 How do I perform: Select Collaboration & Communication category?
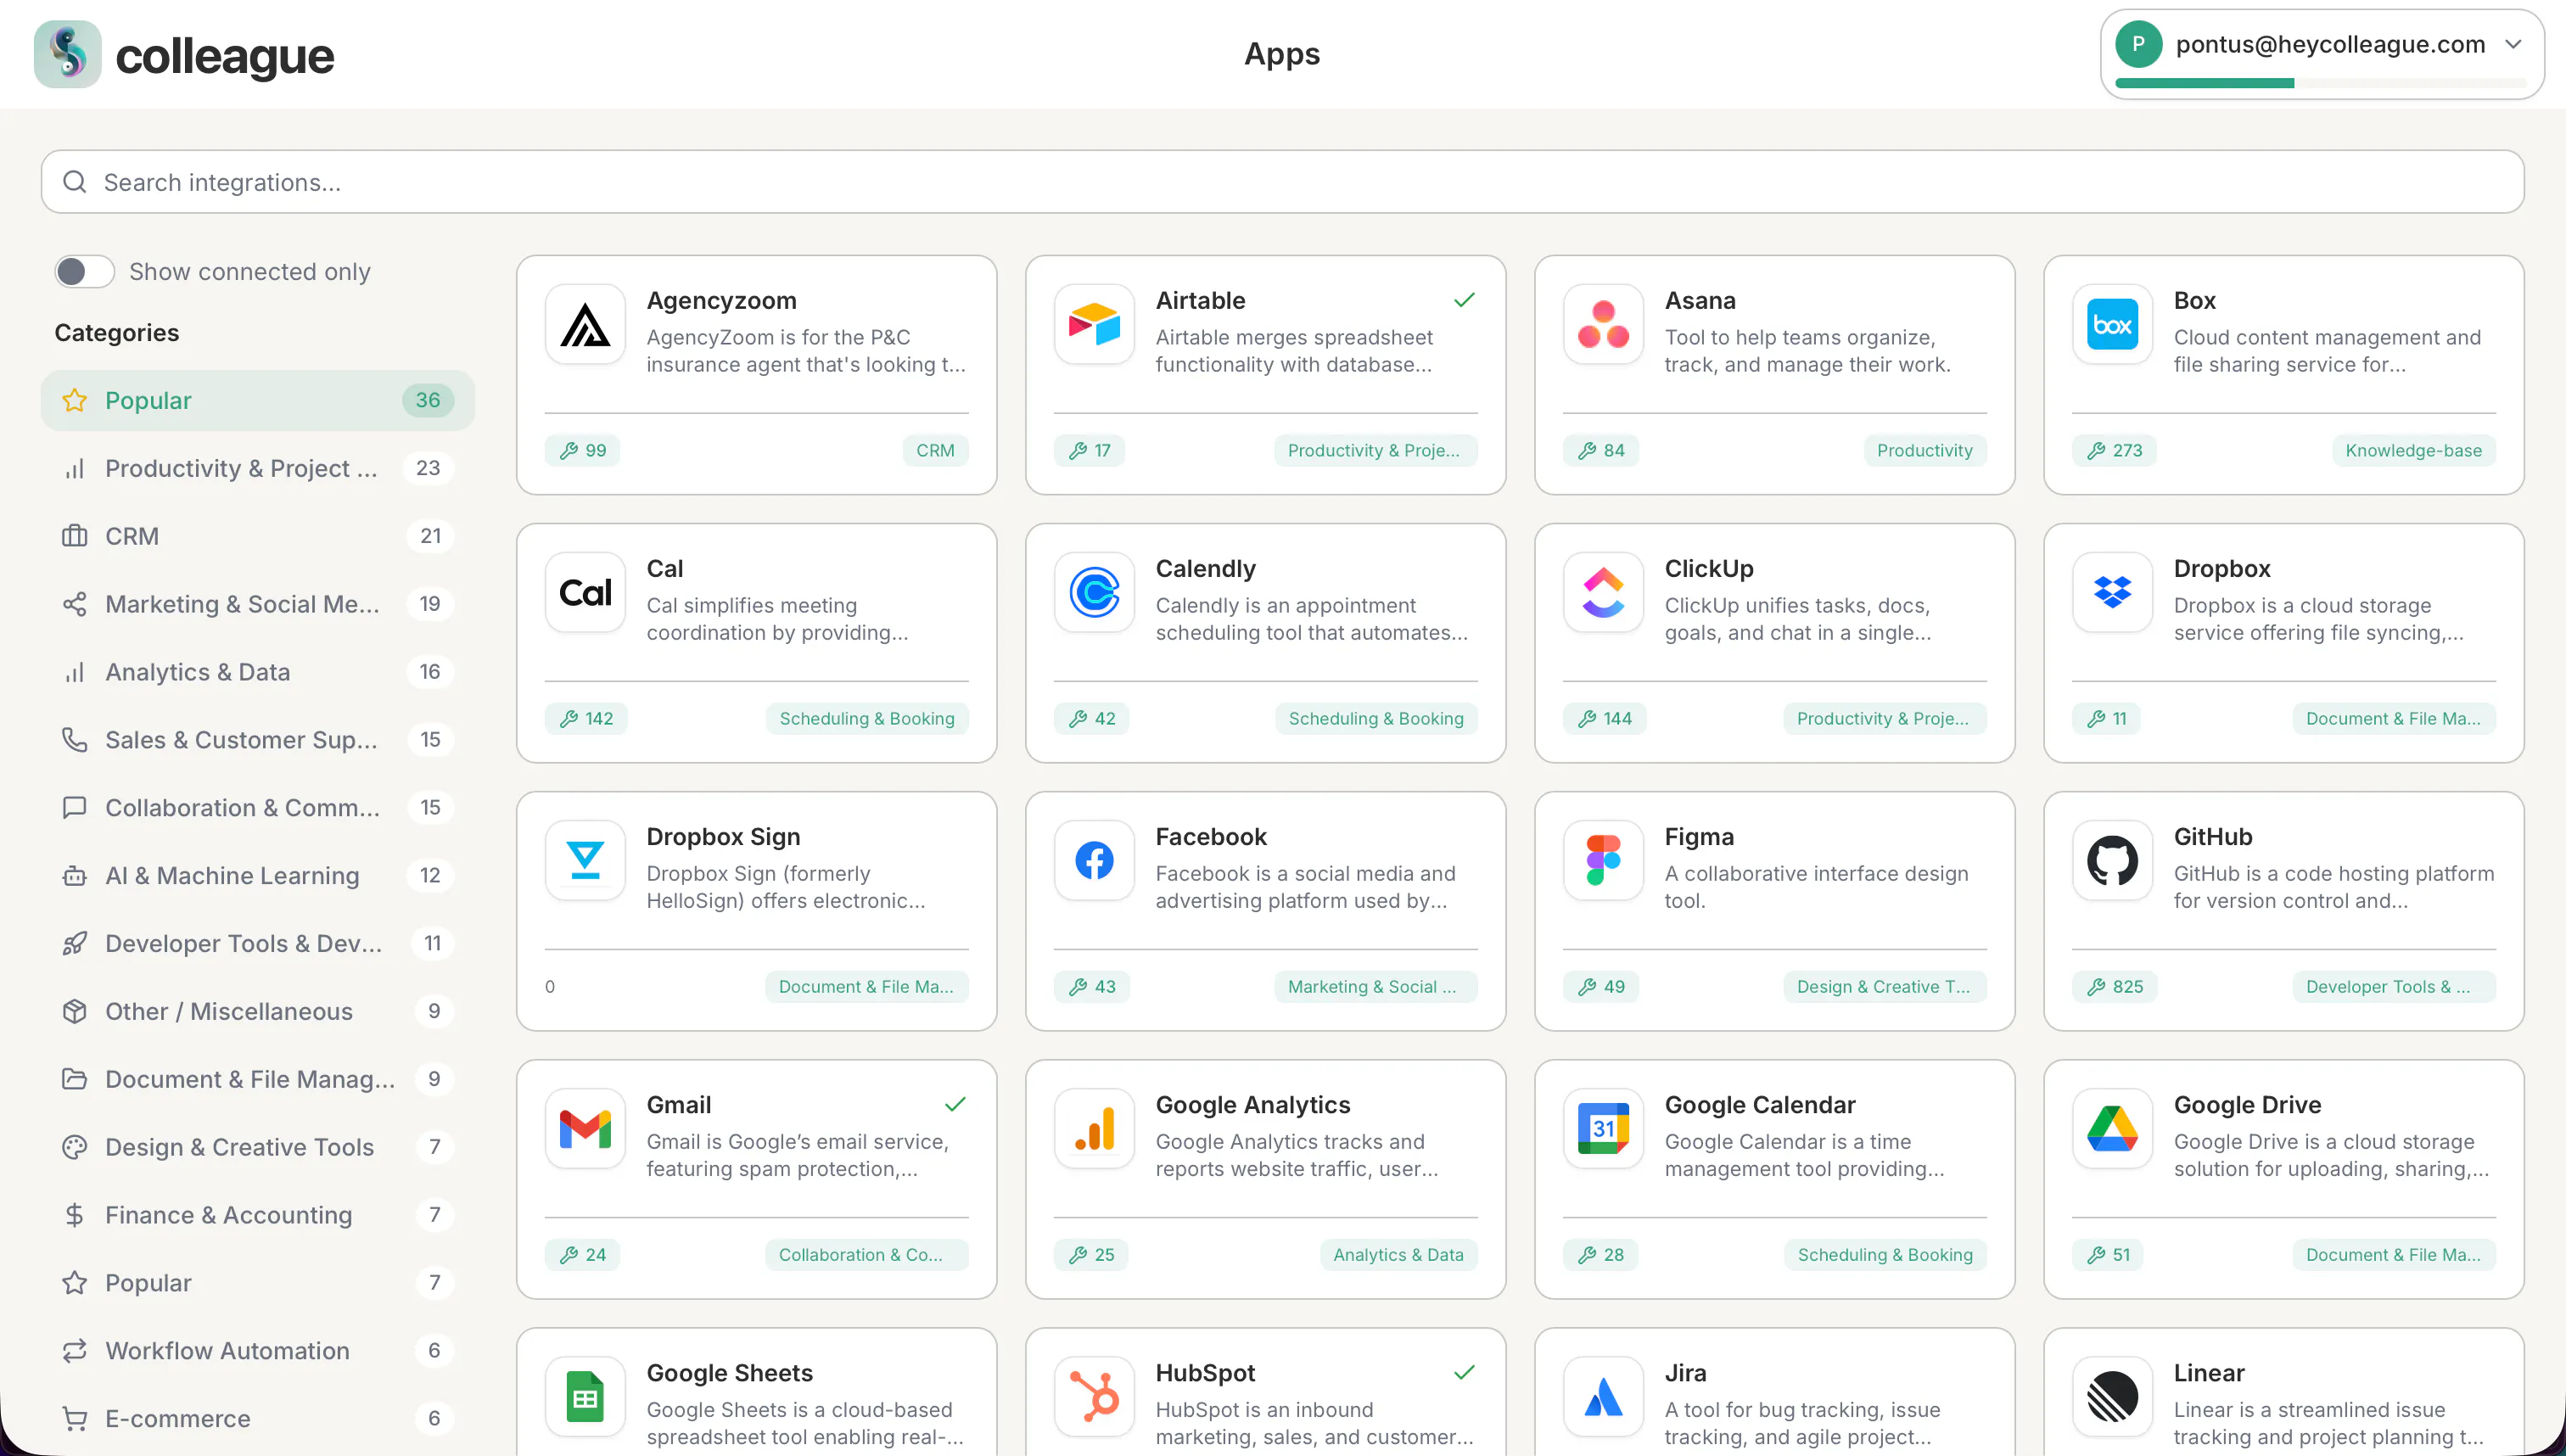[258, 808]
